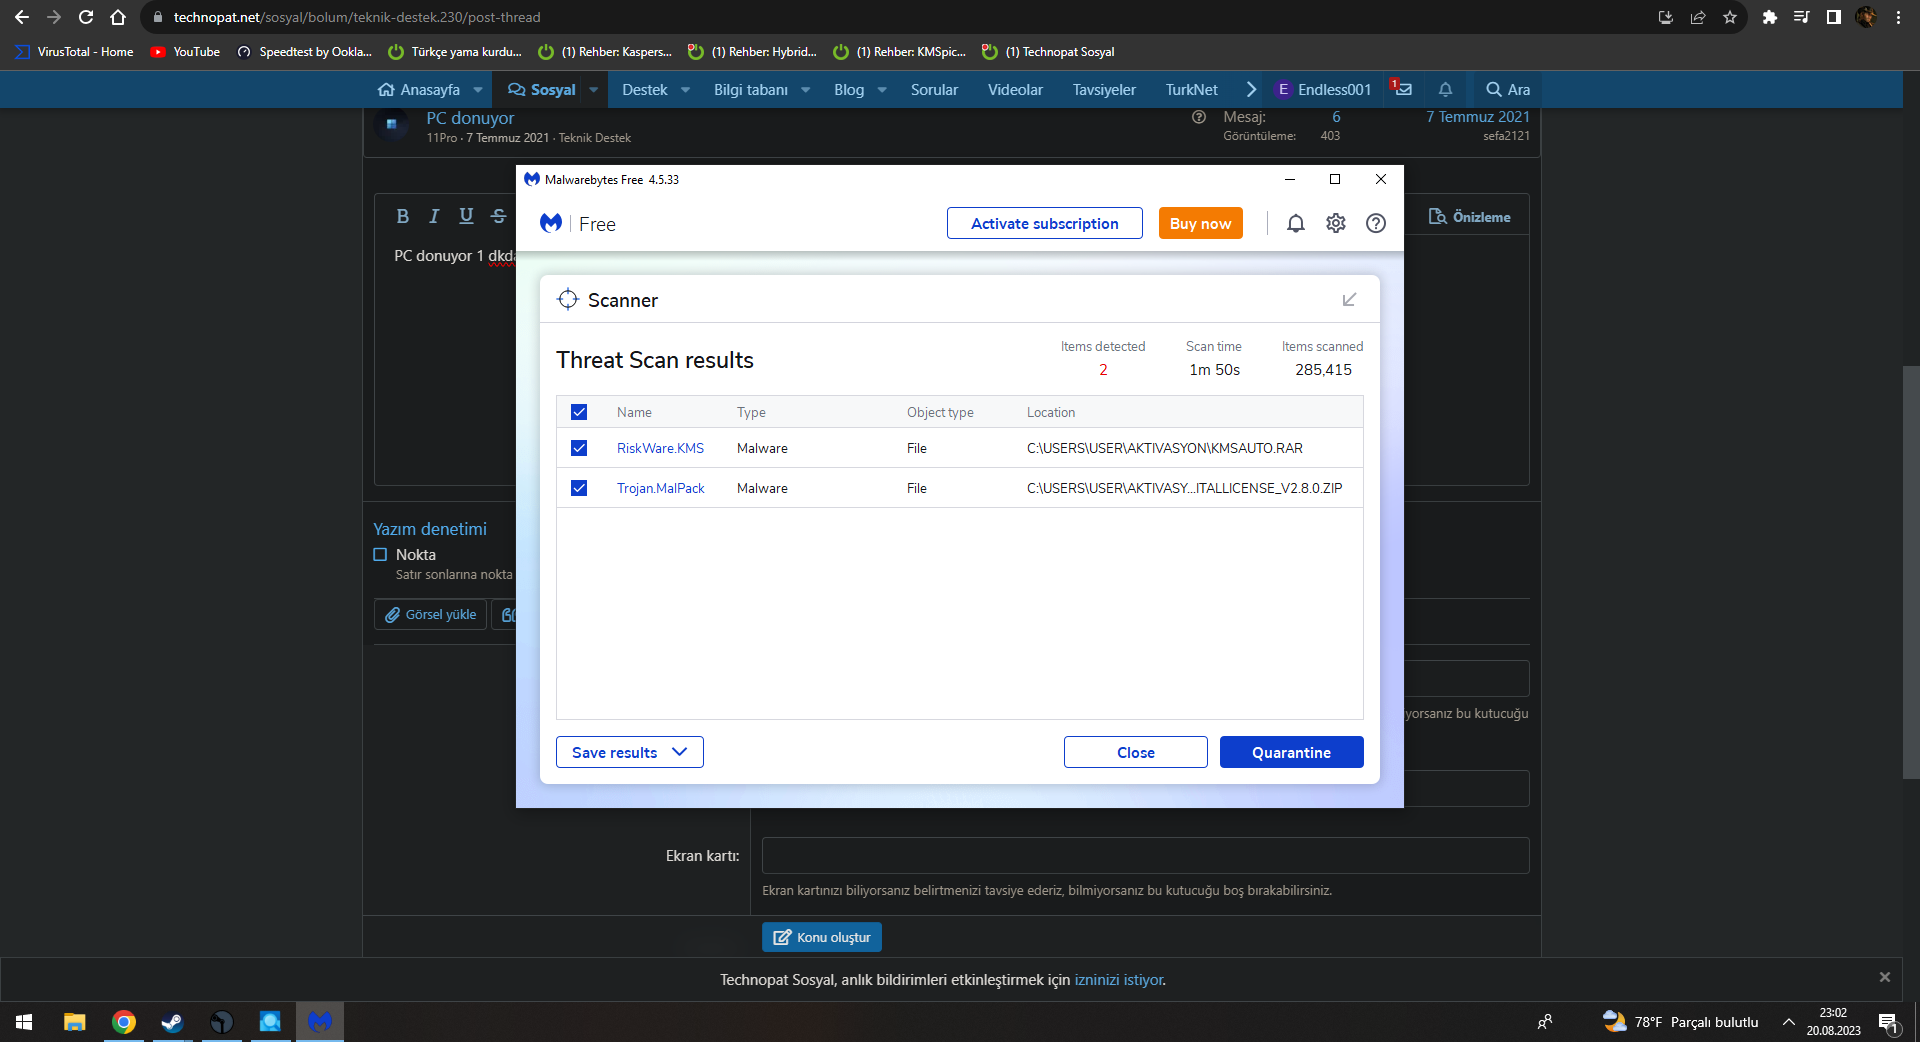Click Malwarebytes icon in the taskbar

[x=320, y=1022]
